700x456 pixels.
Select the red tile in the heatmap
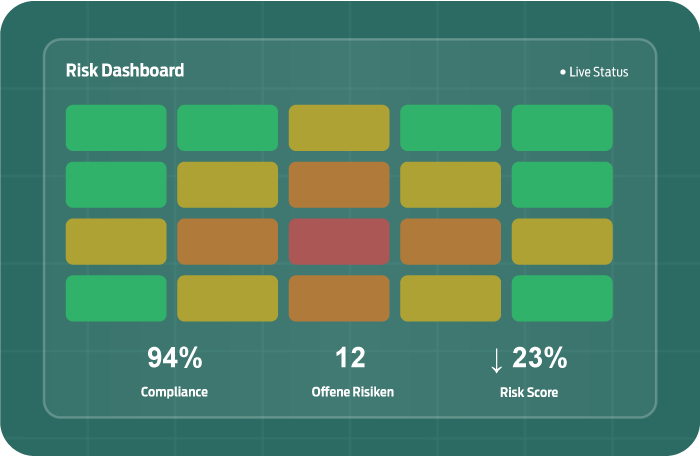point(339,241)
